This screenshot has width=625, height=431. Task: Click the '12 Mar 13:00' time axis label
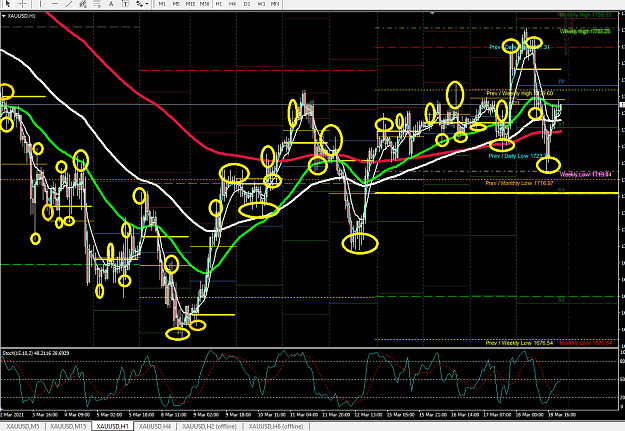click(x=368, y=415)
